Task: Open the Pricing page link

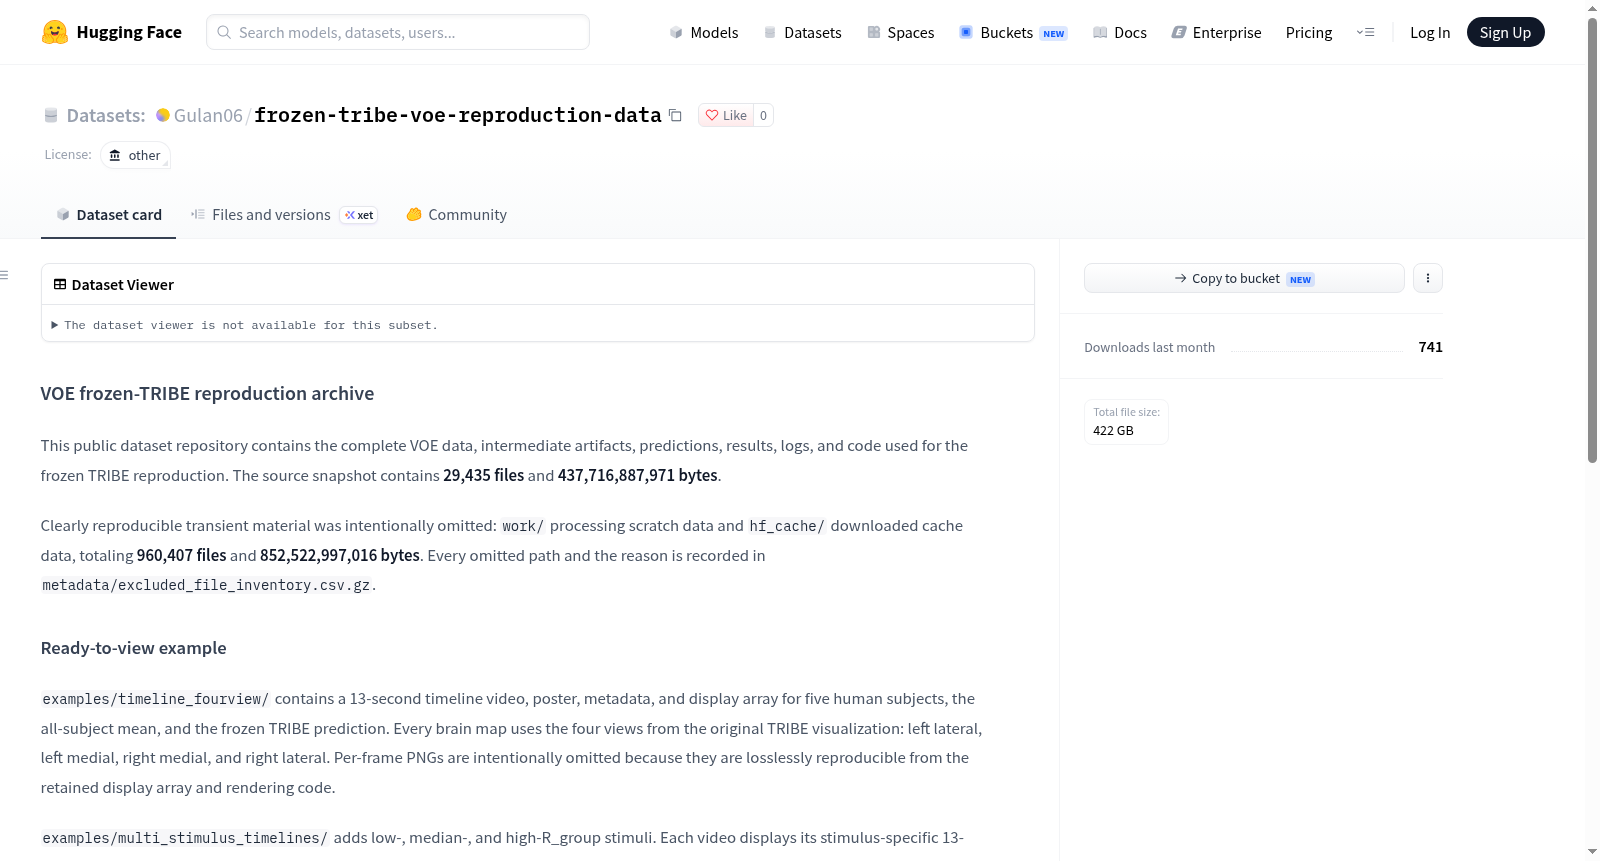Action: [1309, 32]
